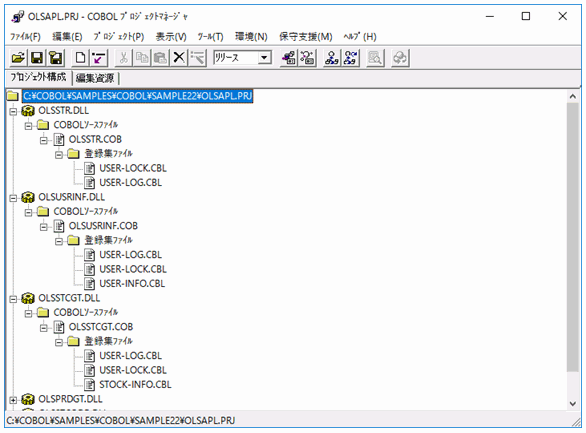Open the 保守支援(M) menu
The width and height of the screenshot is (586, 433).
tap(306, 37)
